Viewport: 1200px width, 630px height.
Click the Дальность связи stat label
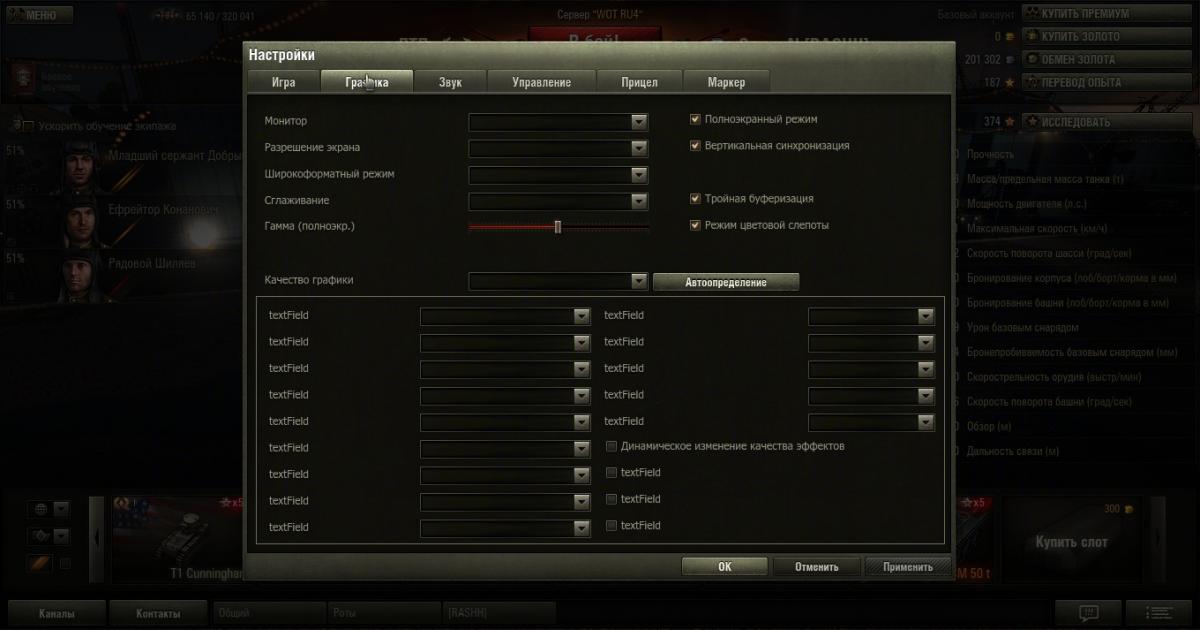click(x=1013, y=452)
